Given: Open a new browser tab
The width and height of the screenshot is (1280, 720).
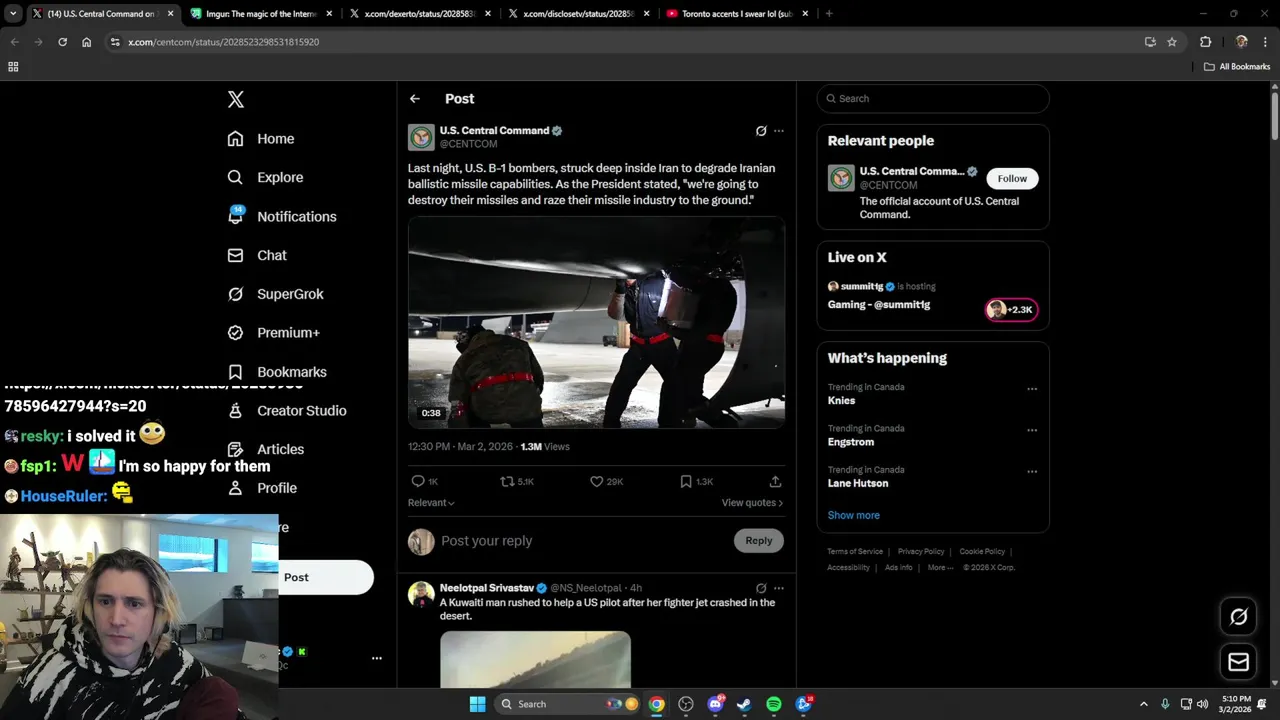Looking at the screenshot, I should 829,14.
